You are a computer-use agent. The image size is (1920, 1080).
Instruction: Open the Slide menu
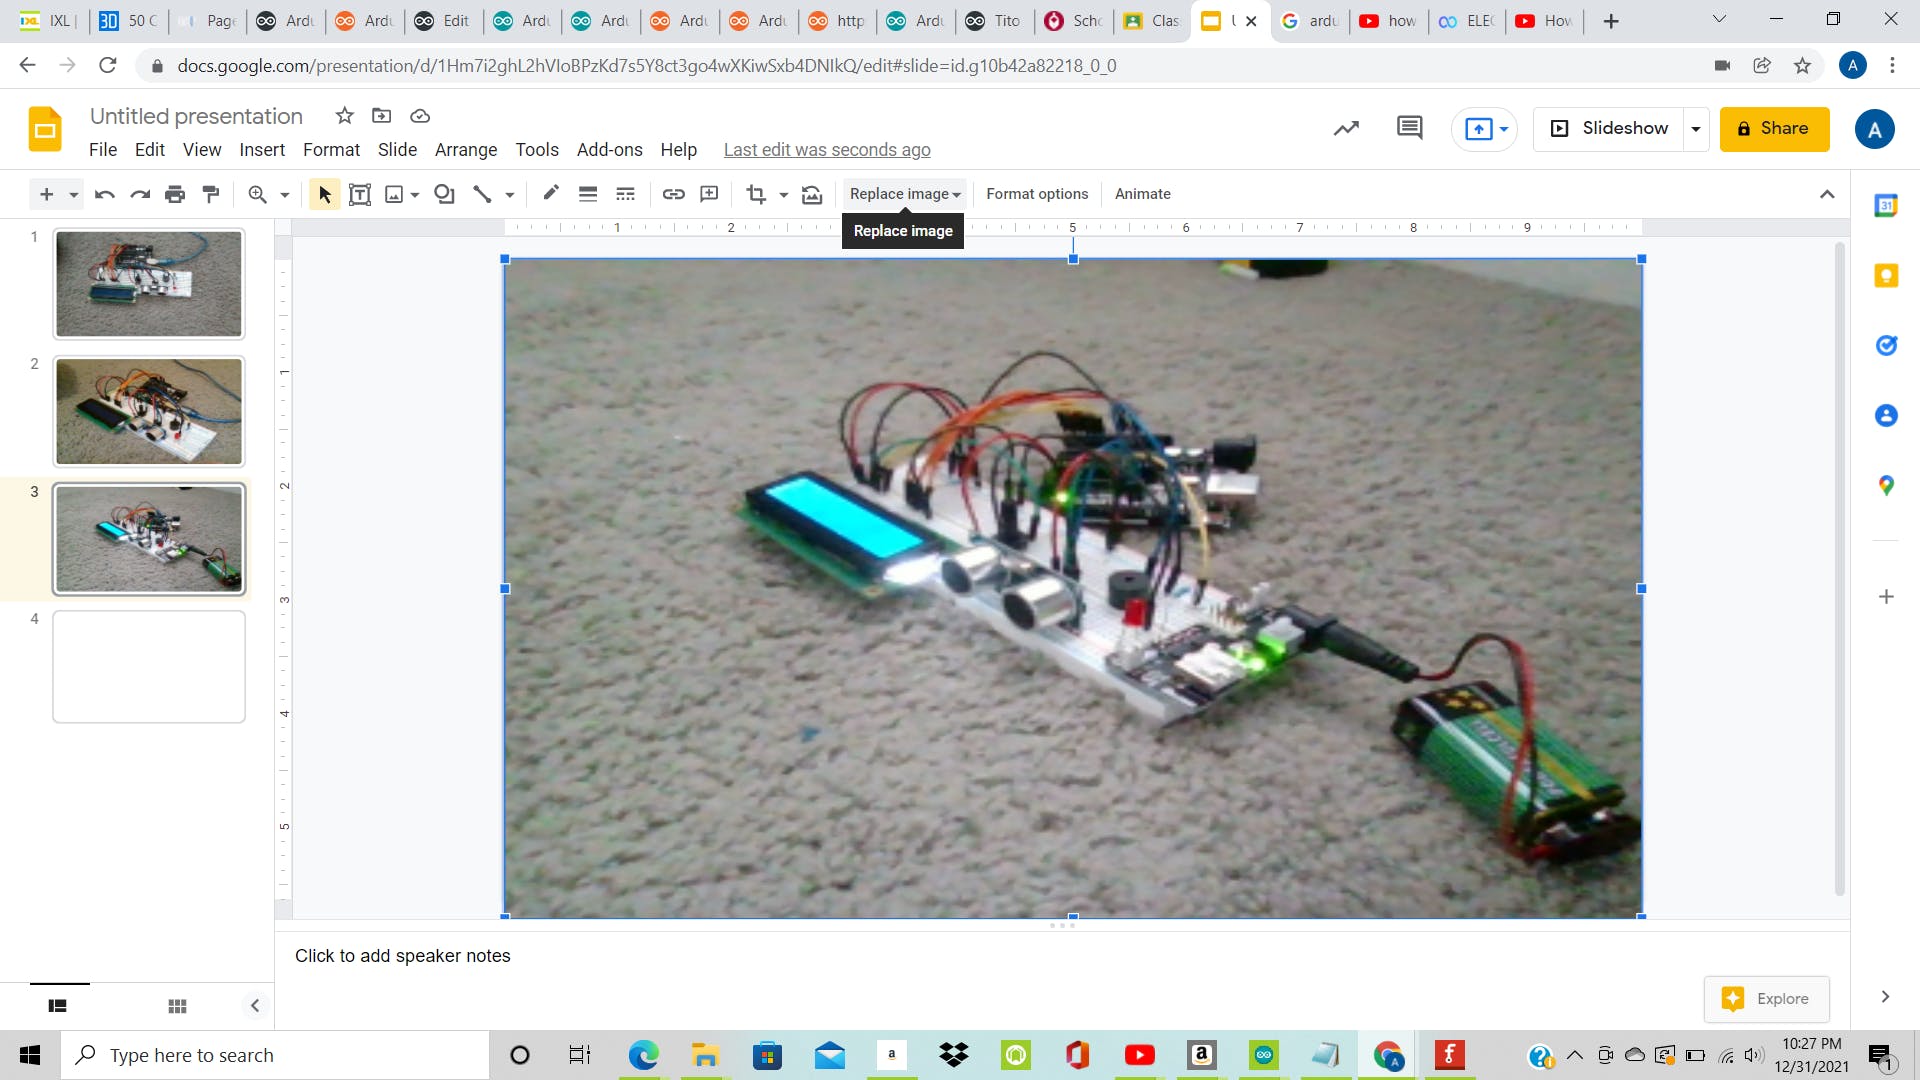(x=397, y=150)
